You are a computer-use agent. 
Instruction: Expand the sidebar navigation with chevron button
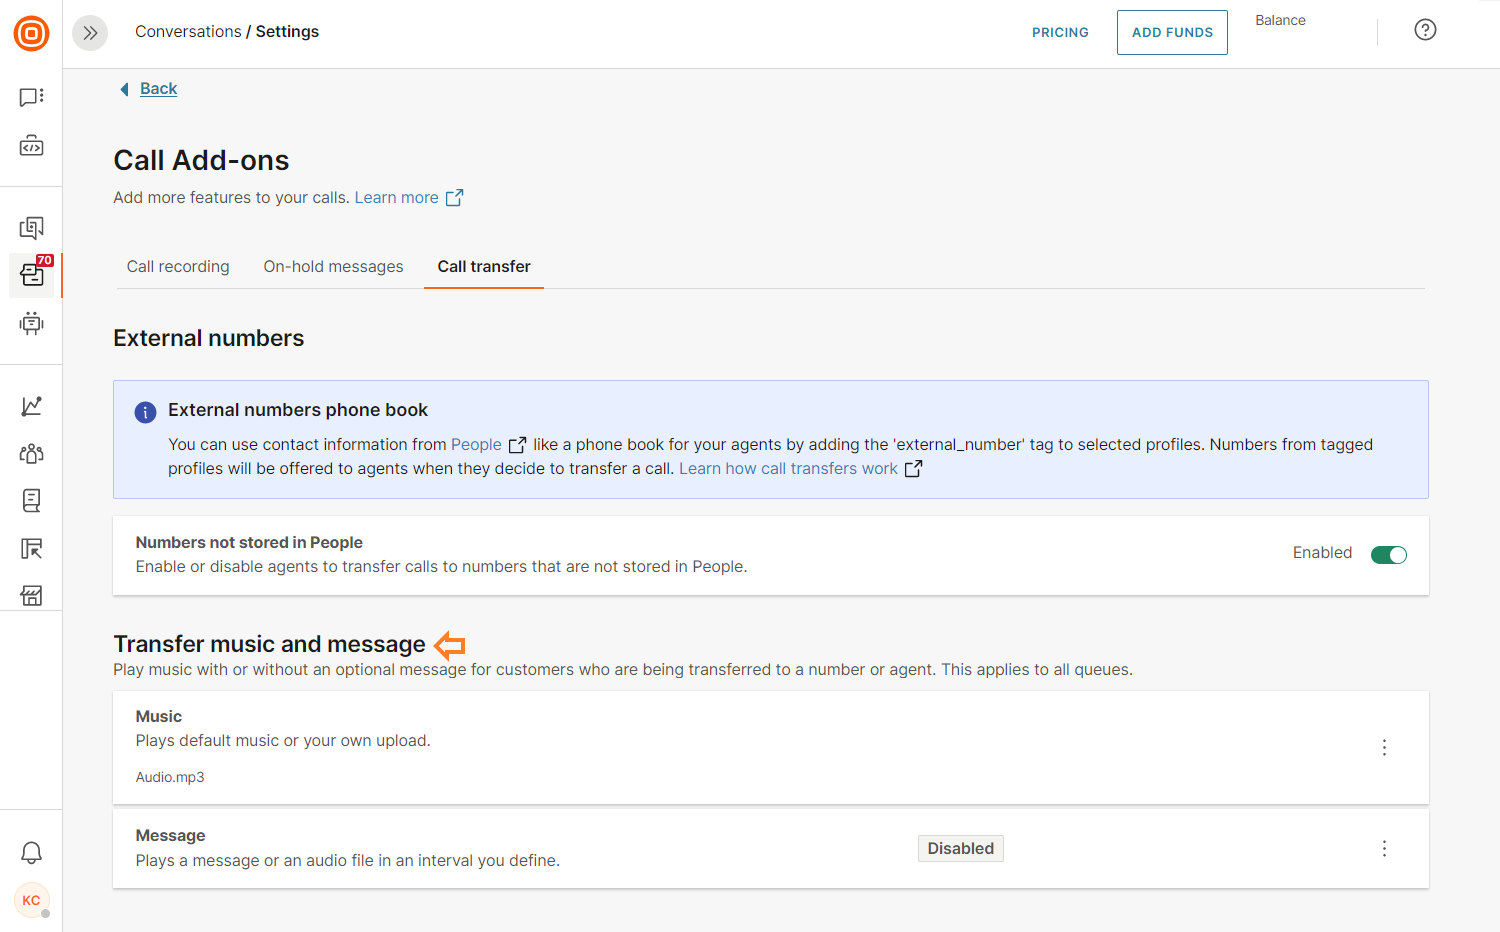click(90, 33)
